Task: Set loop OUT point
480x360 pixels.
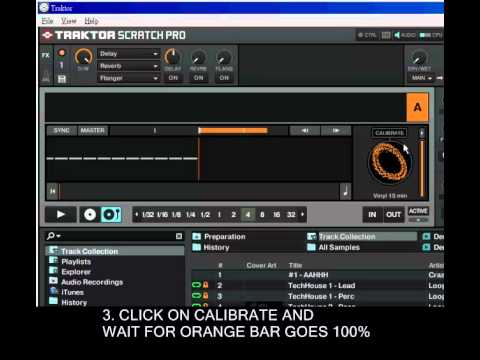Action: 393,215
